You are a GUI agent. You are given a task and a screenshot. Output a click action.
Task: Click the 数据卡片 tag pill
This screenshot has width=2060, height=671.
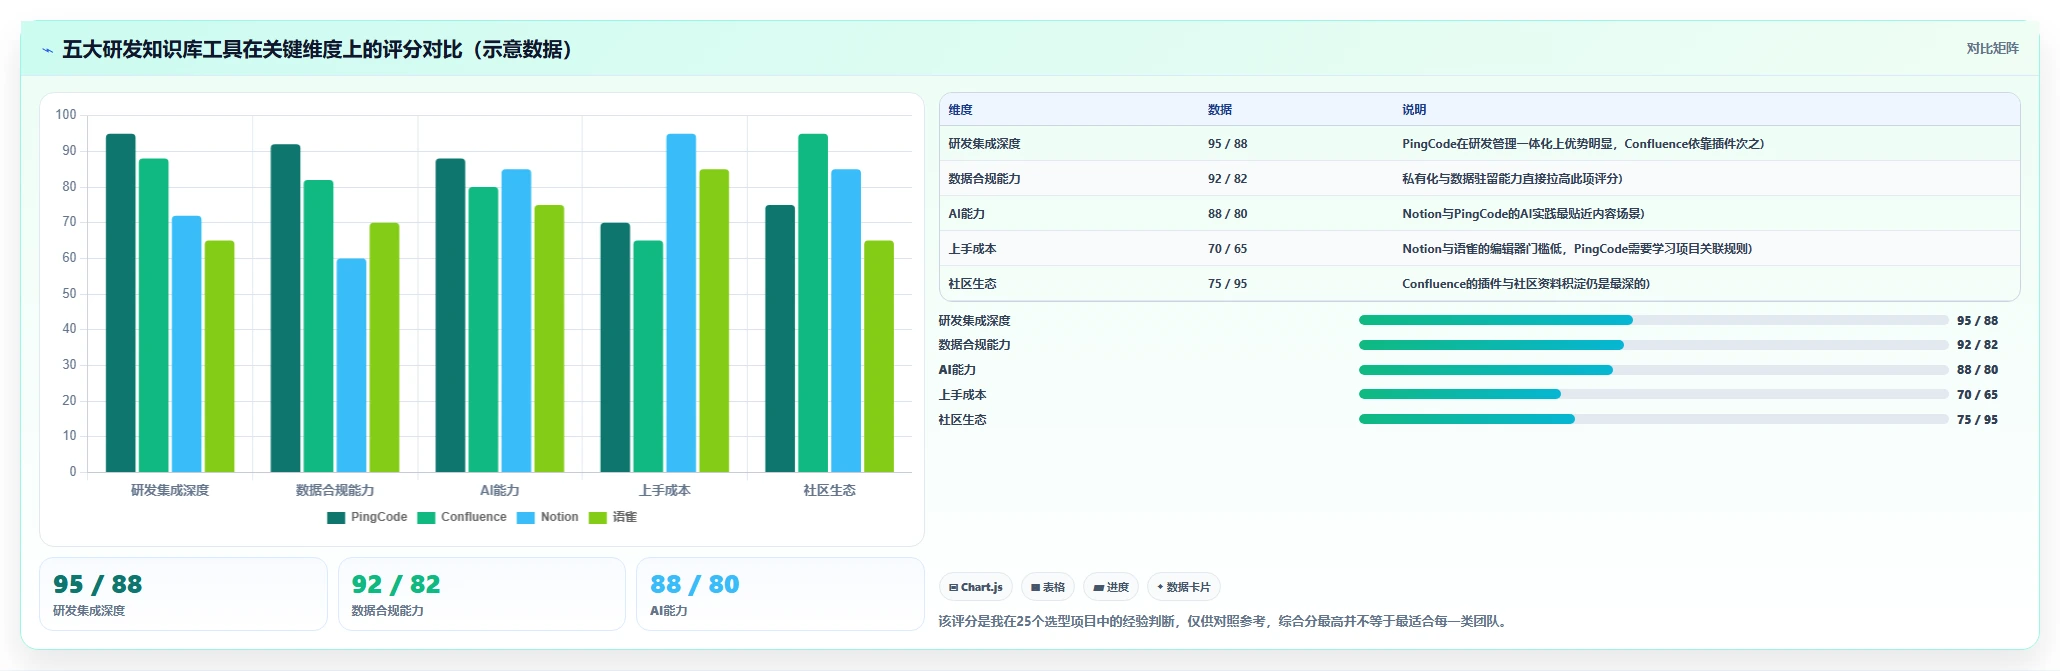[x=1184, y=587]
